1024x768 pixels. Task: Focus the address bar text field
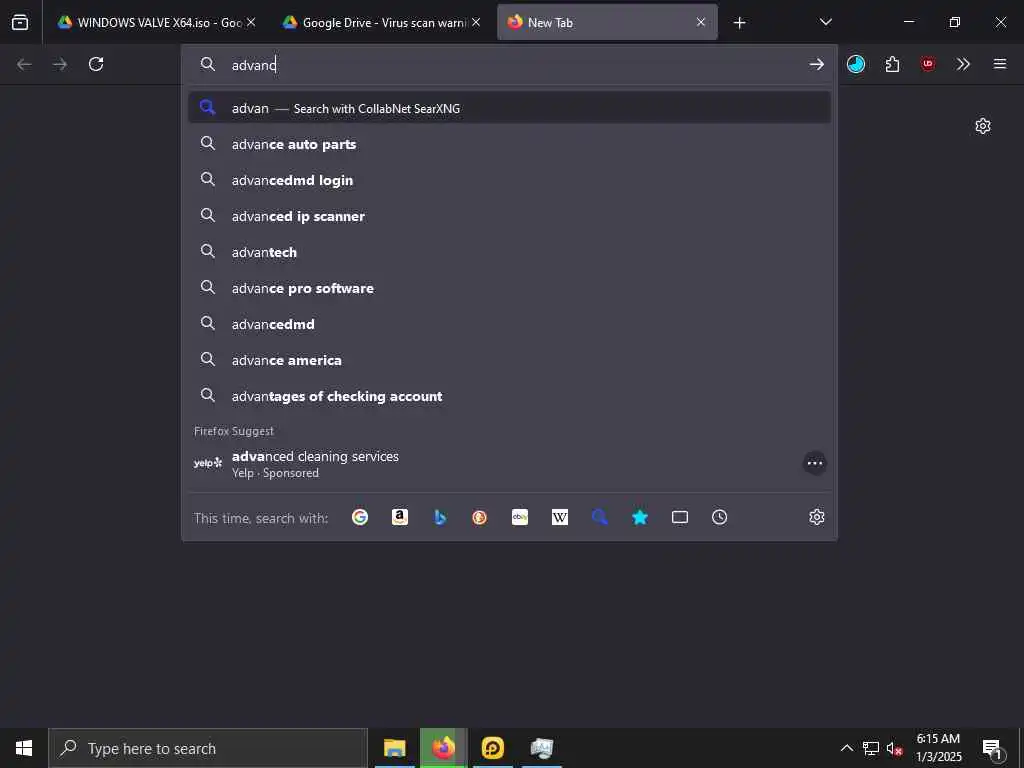(509, 65)
